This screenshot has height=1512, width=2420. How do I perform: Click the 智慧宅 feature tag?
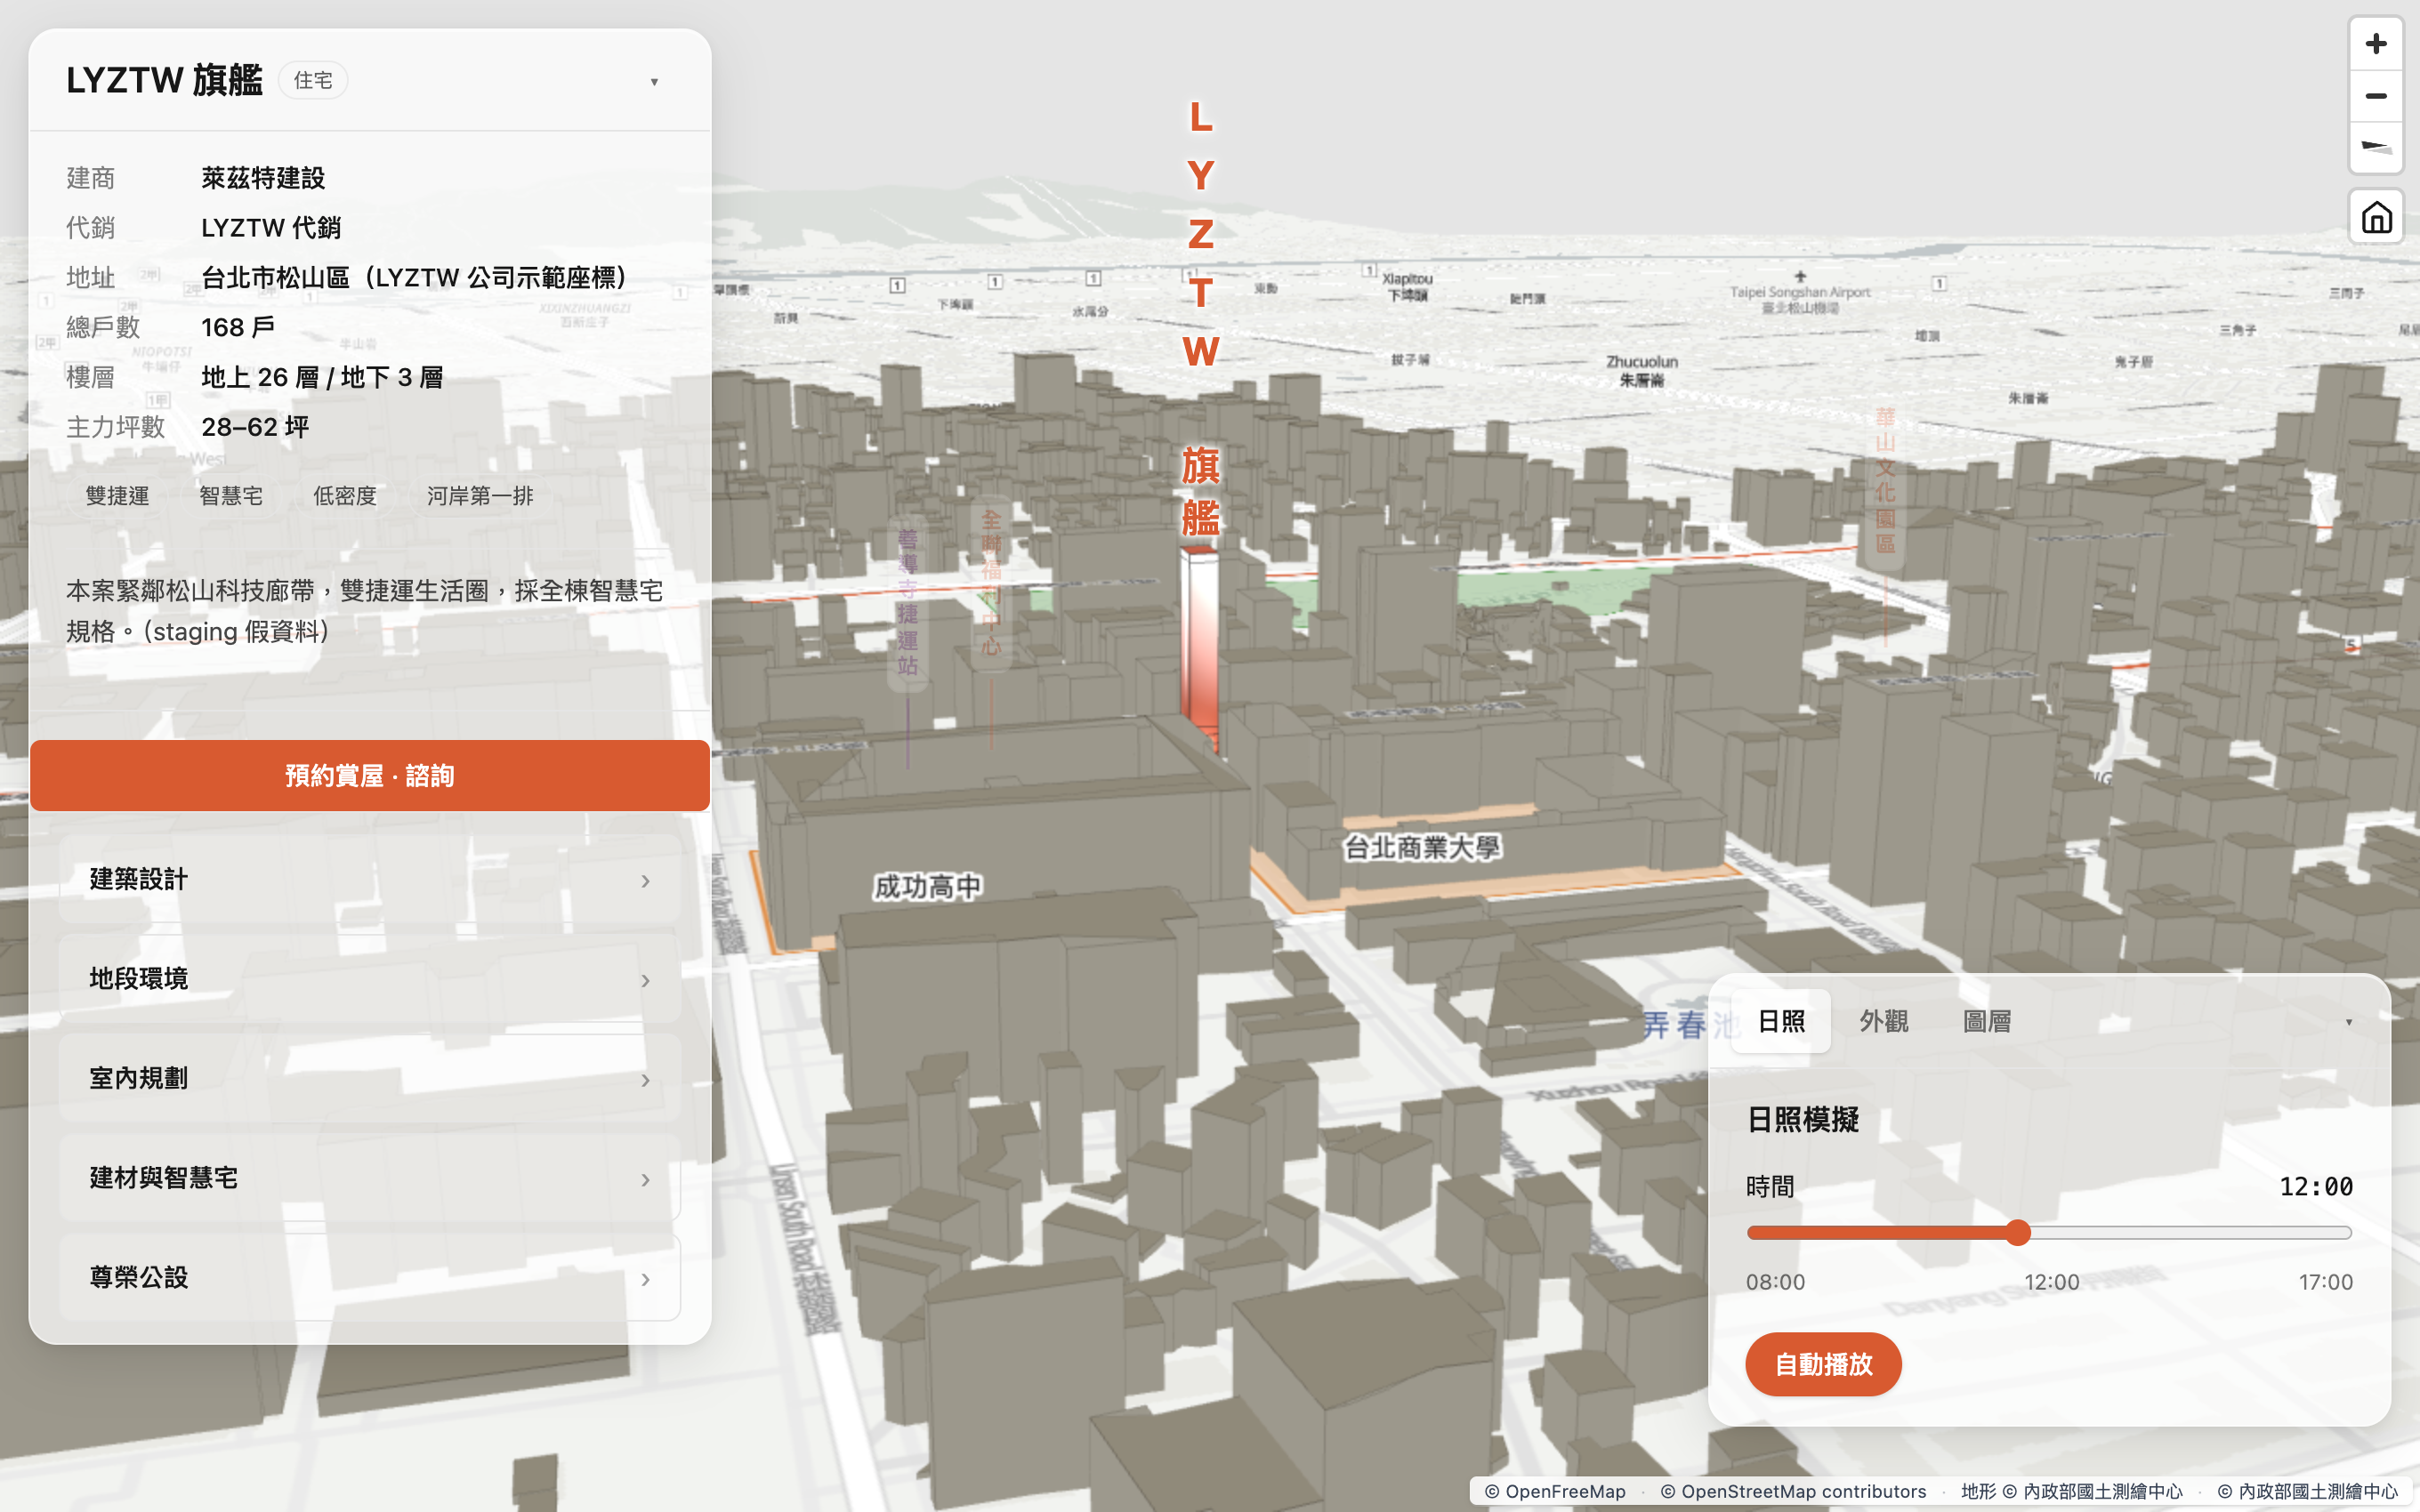(231, 496)
